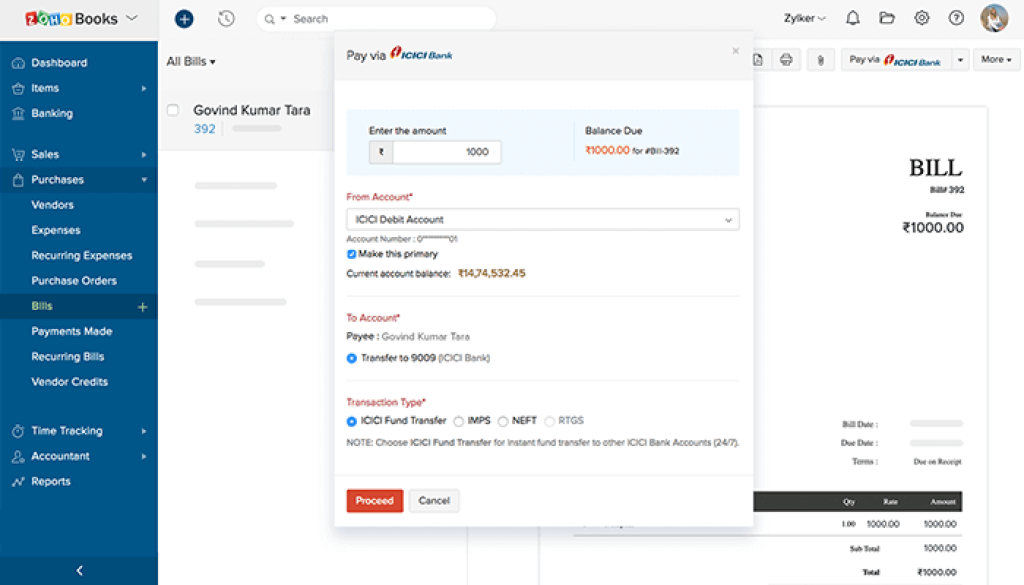Click the Proceed button
This screenshot has height=585, width=1024.
(x=375, y=501)
